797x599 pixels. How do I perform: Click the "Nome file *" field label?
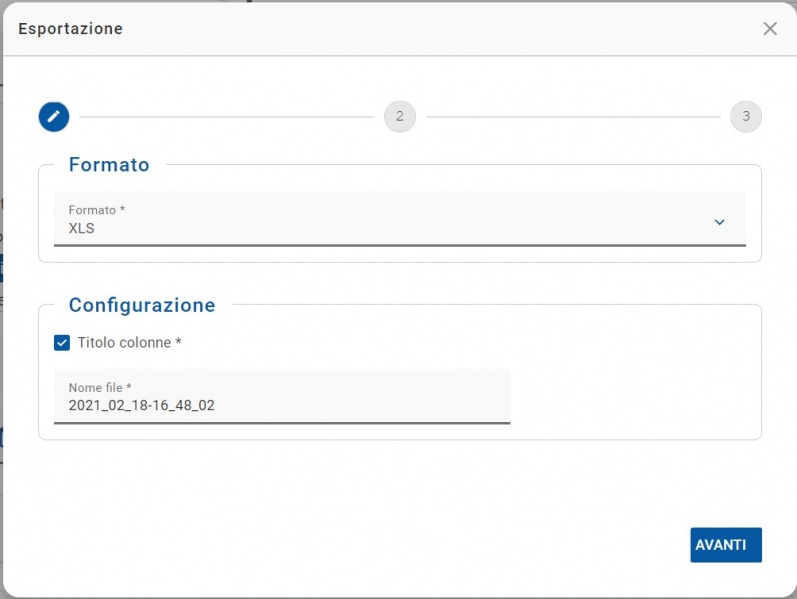pyautogui.click(x=100, y=387)
